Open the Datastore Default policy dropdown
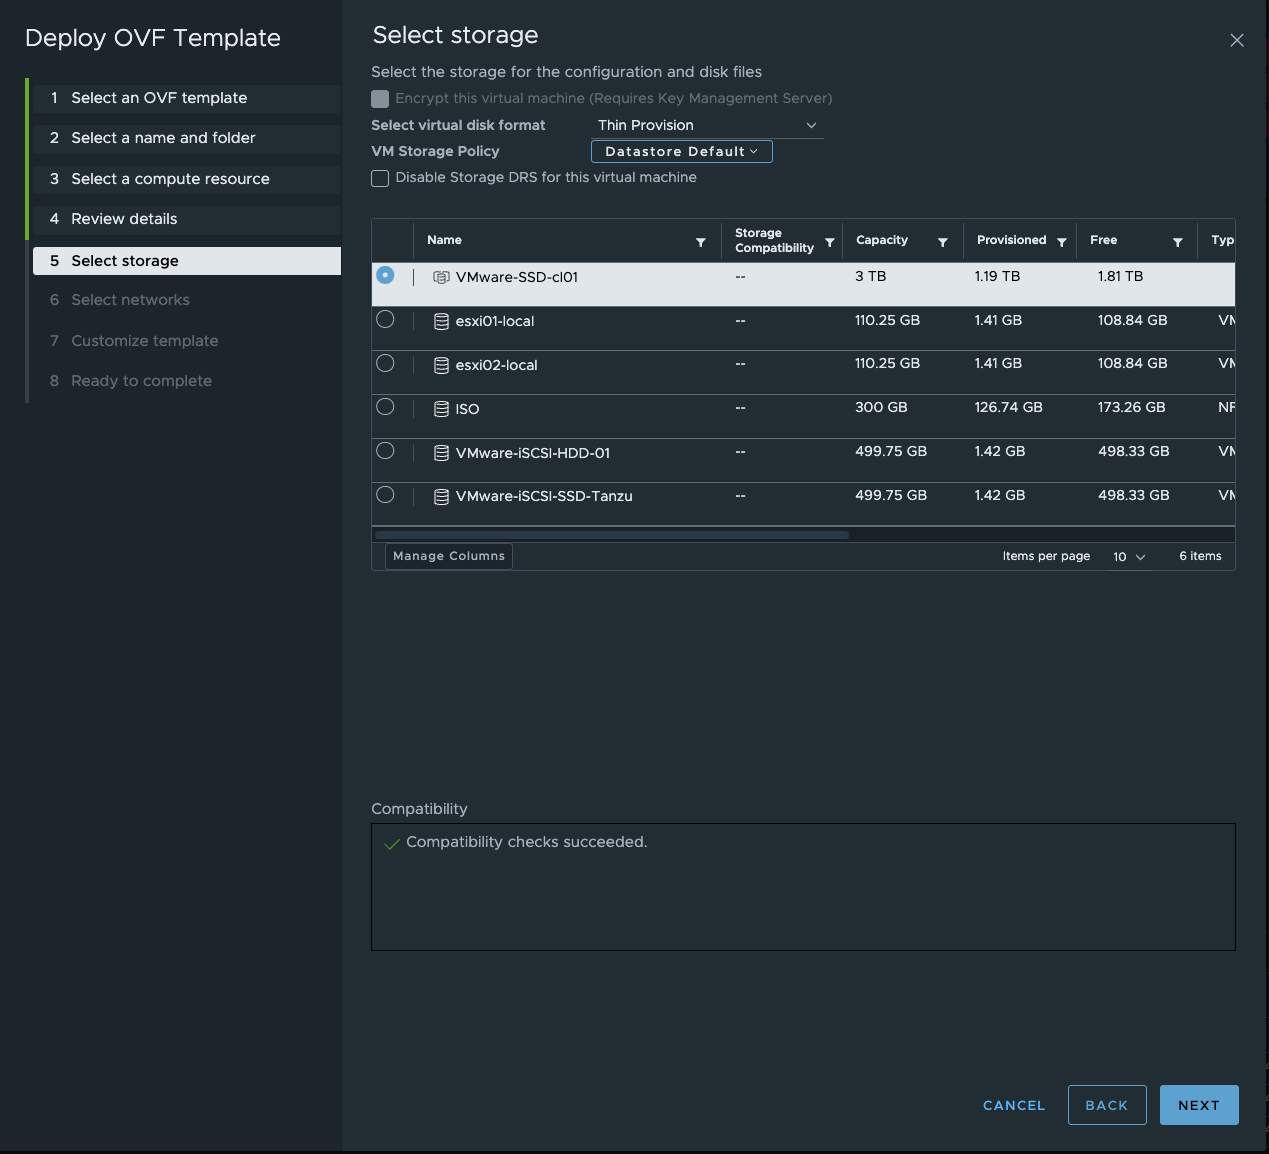 click(x=681, y=151)
